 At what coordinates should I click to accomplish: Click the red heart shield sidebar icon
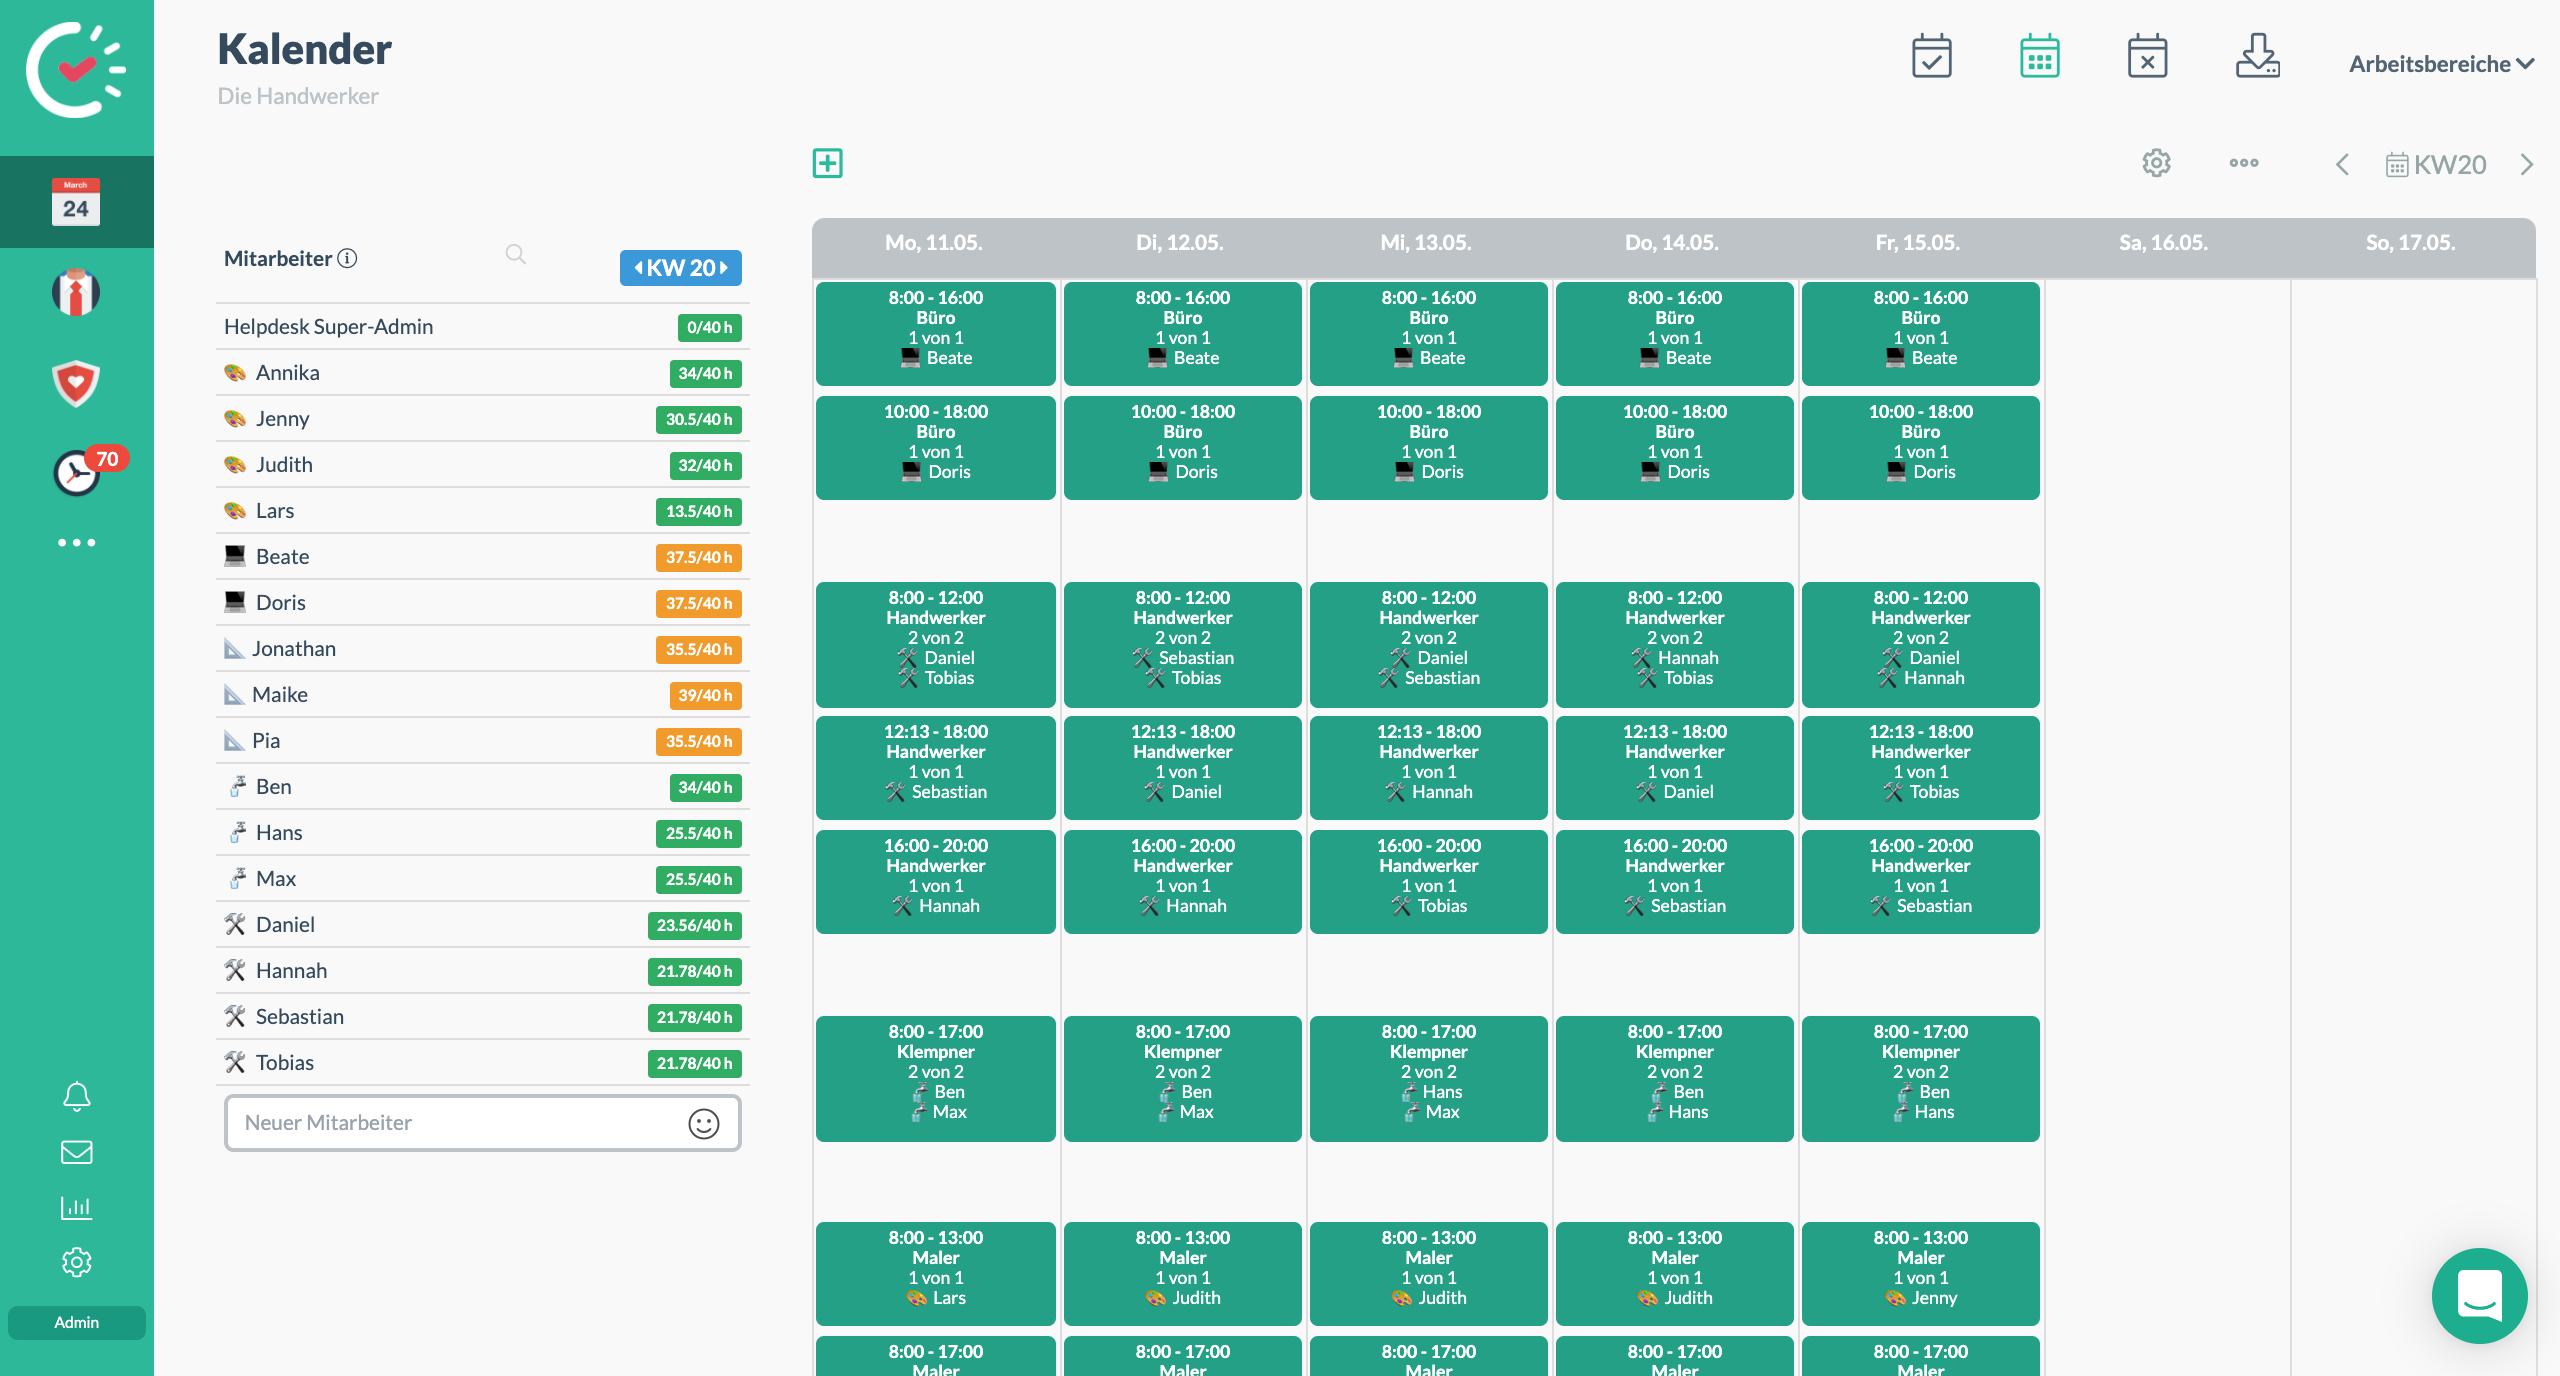[x=76, y=383]
